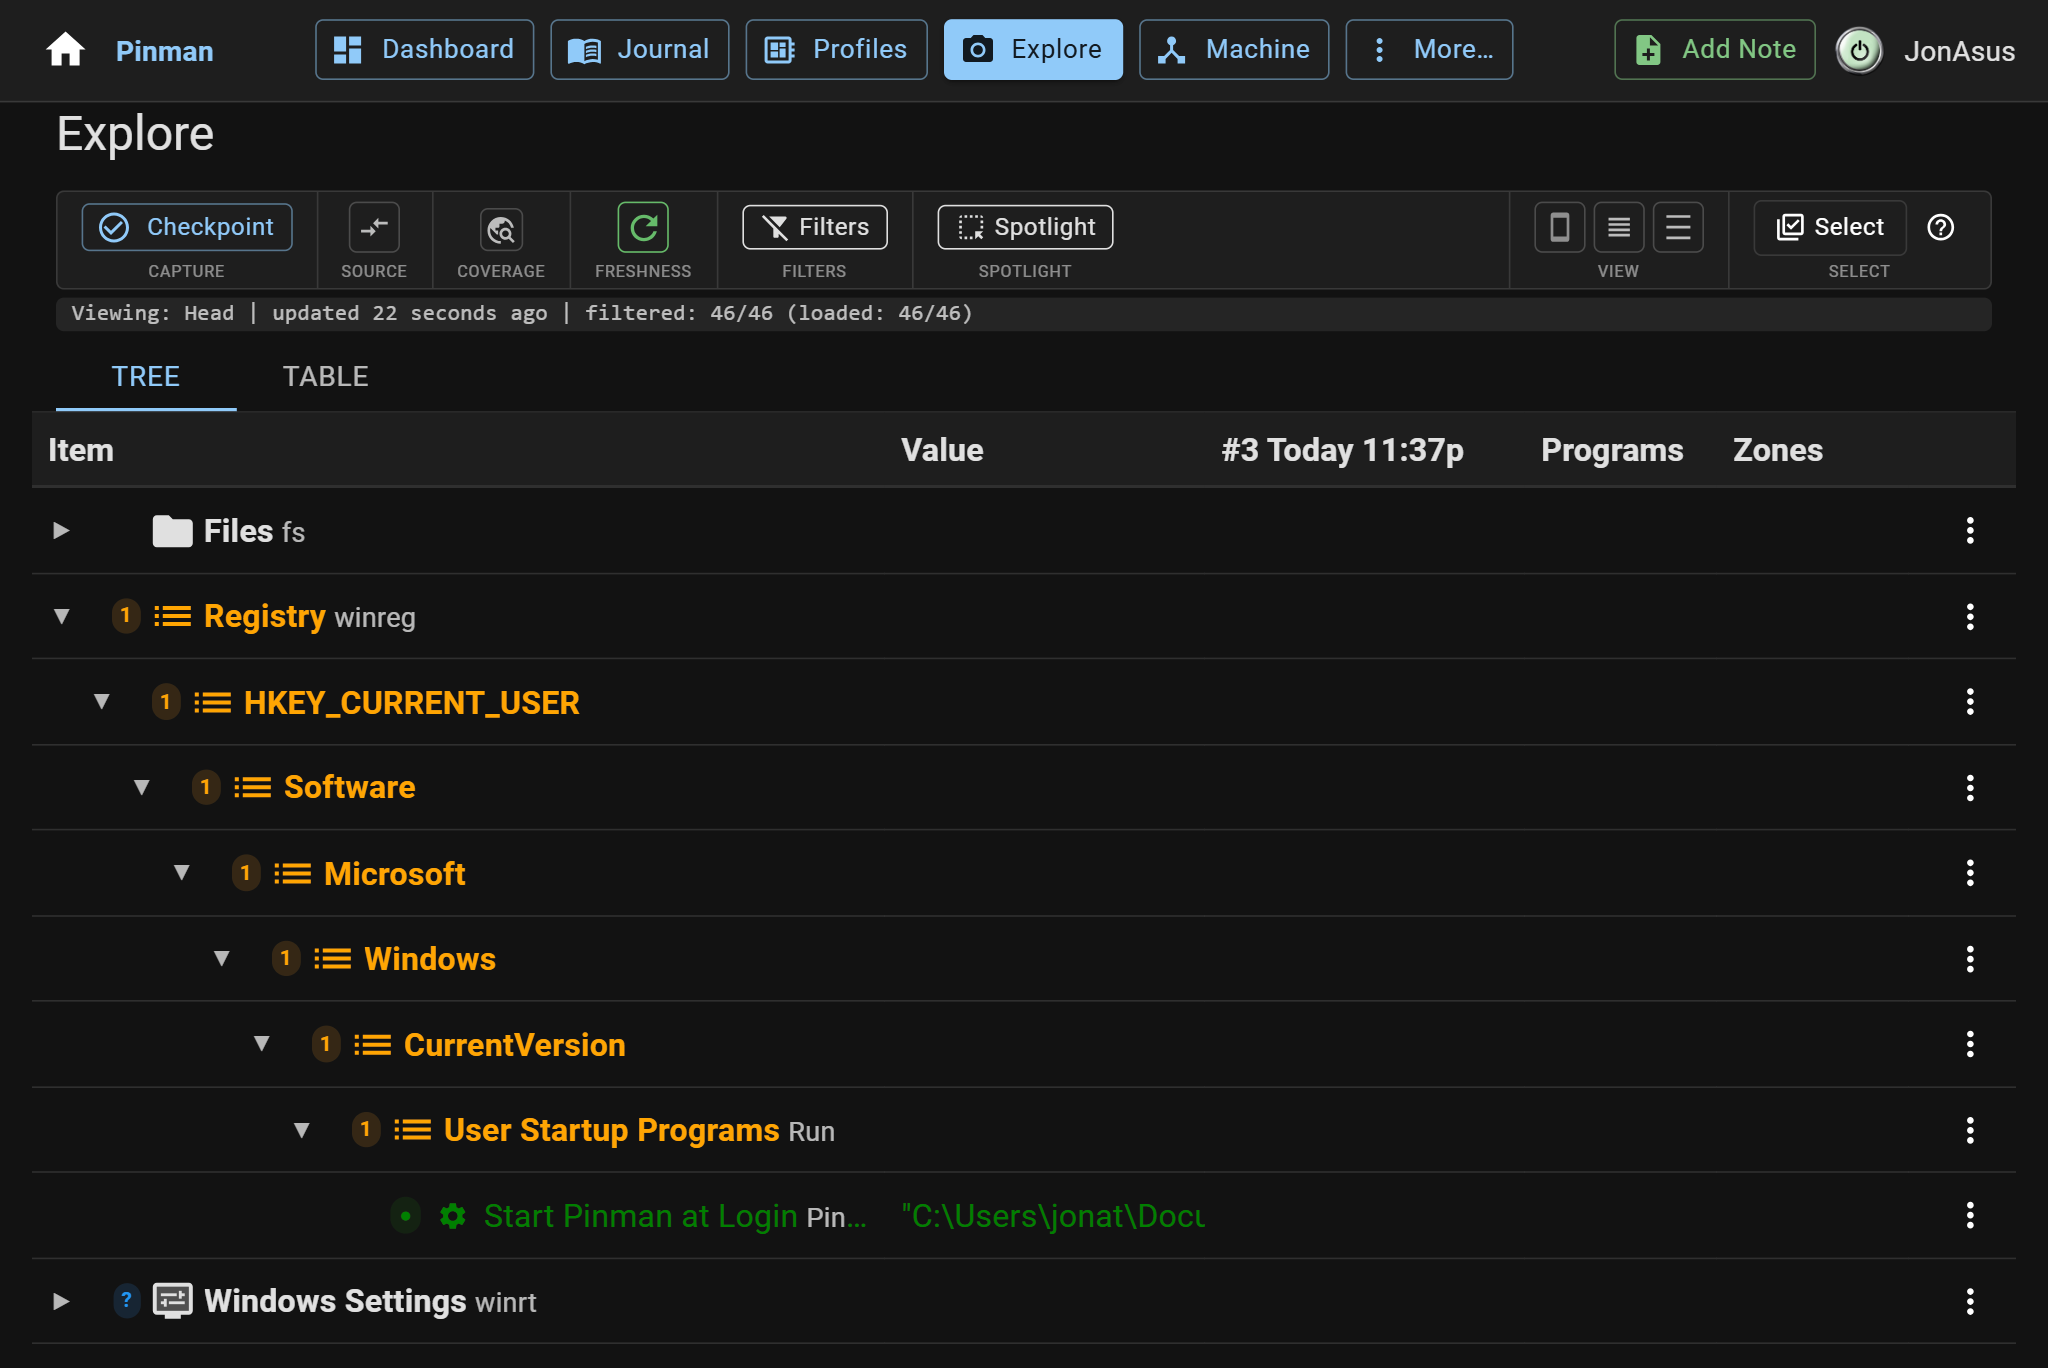Click the #3 Today 11:37p column header
Screen dimensions: 2048x1368
point(1342,450)
